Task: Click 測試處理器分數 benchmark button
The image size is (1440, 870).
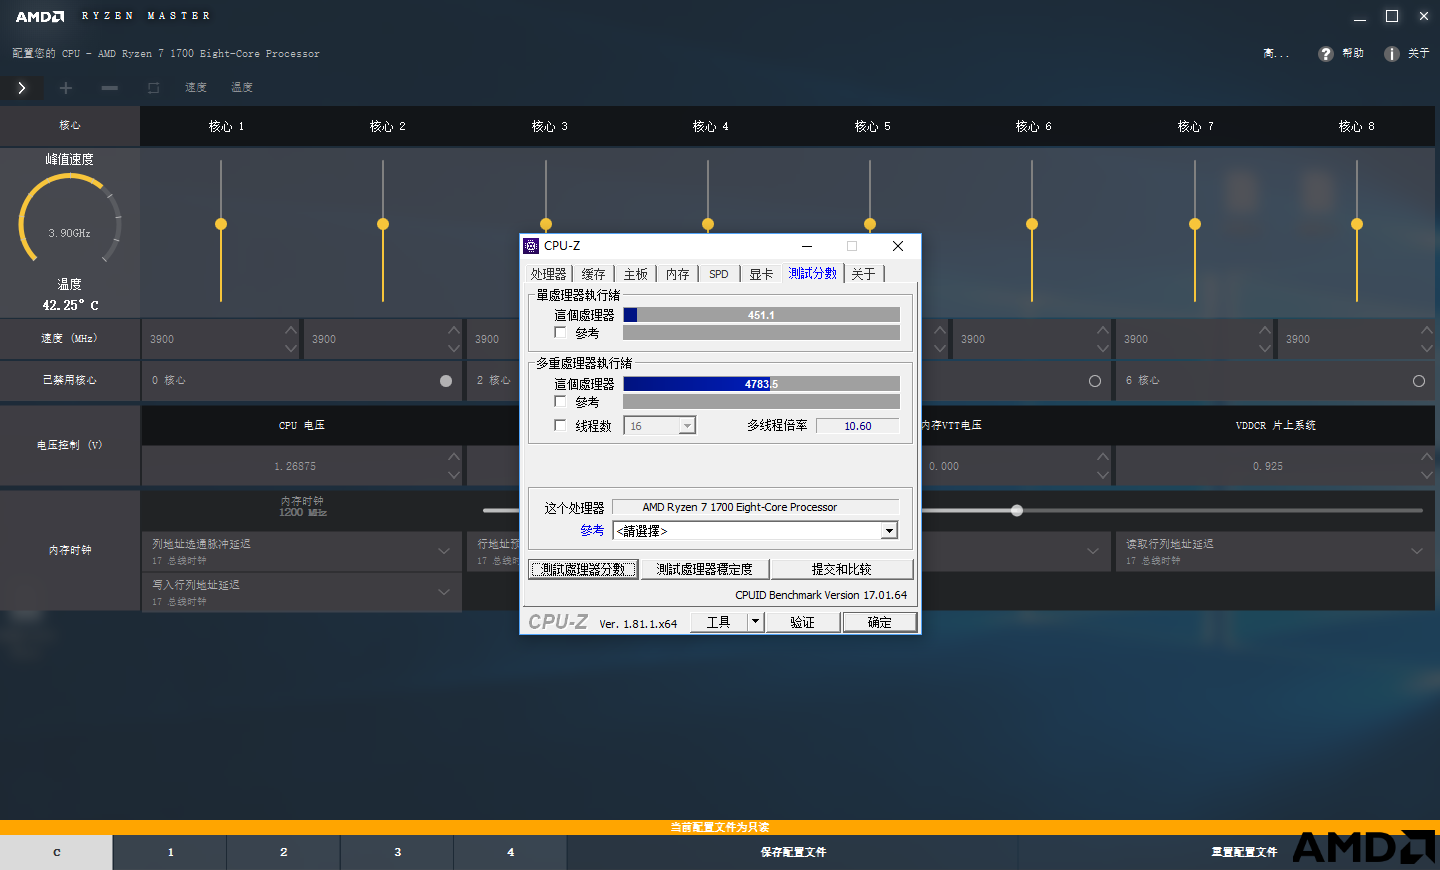Action: 584,569
